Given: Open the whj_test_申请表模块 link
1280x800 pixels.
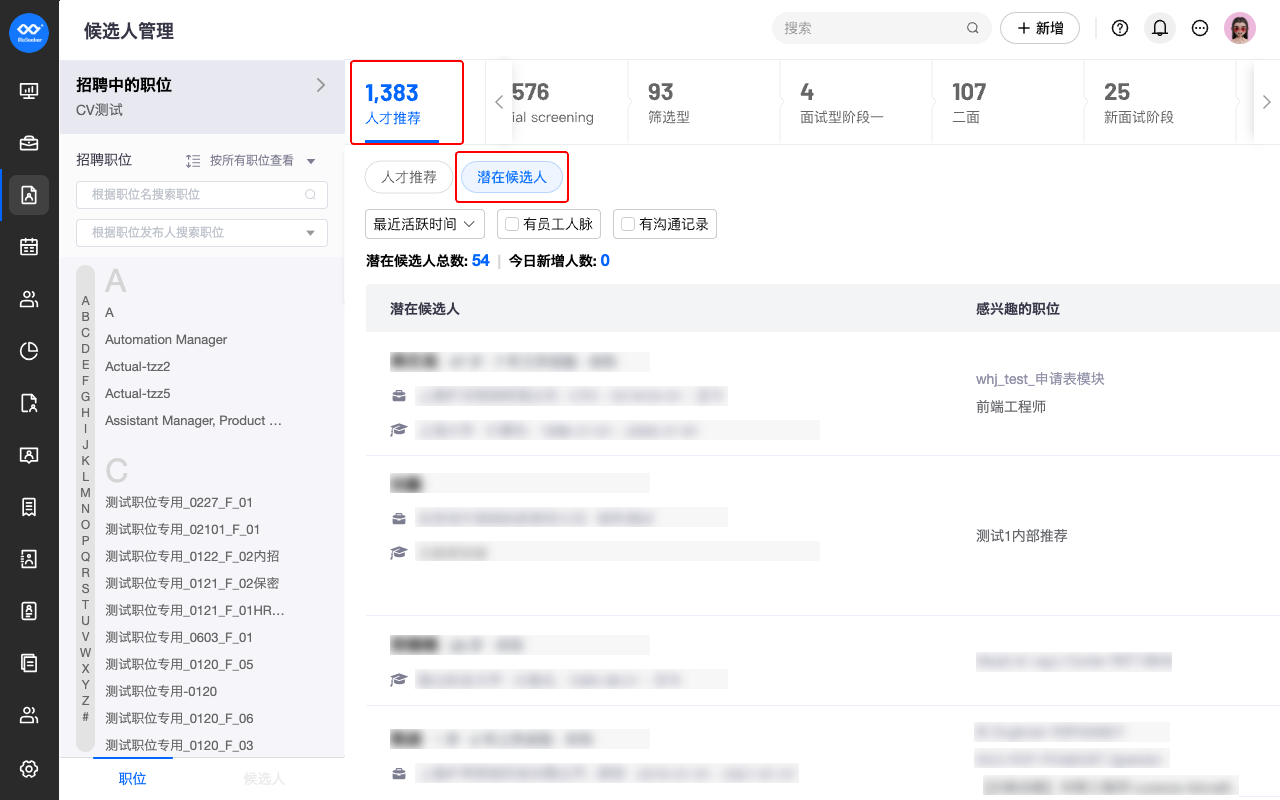Looking at the screenshot, I should click(1040, 379).
